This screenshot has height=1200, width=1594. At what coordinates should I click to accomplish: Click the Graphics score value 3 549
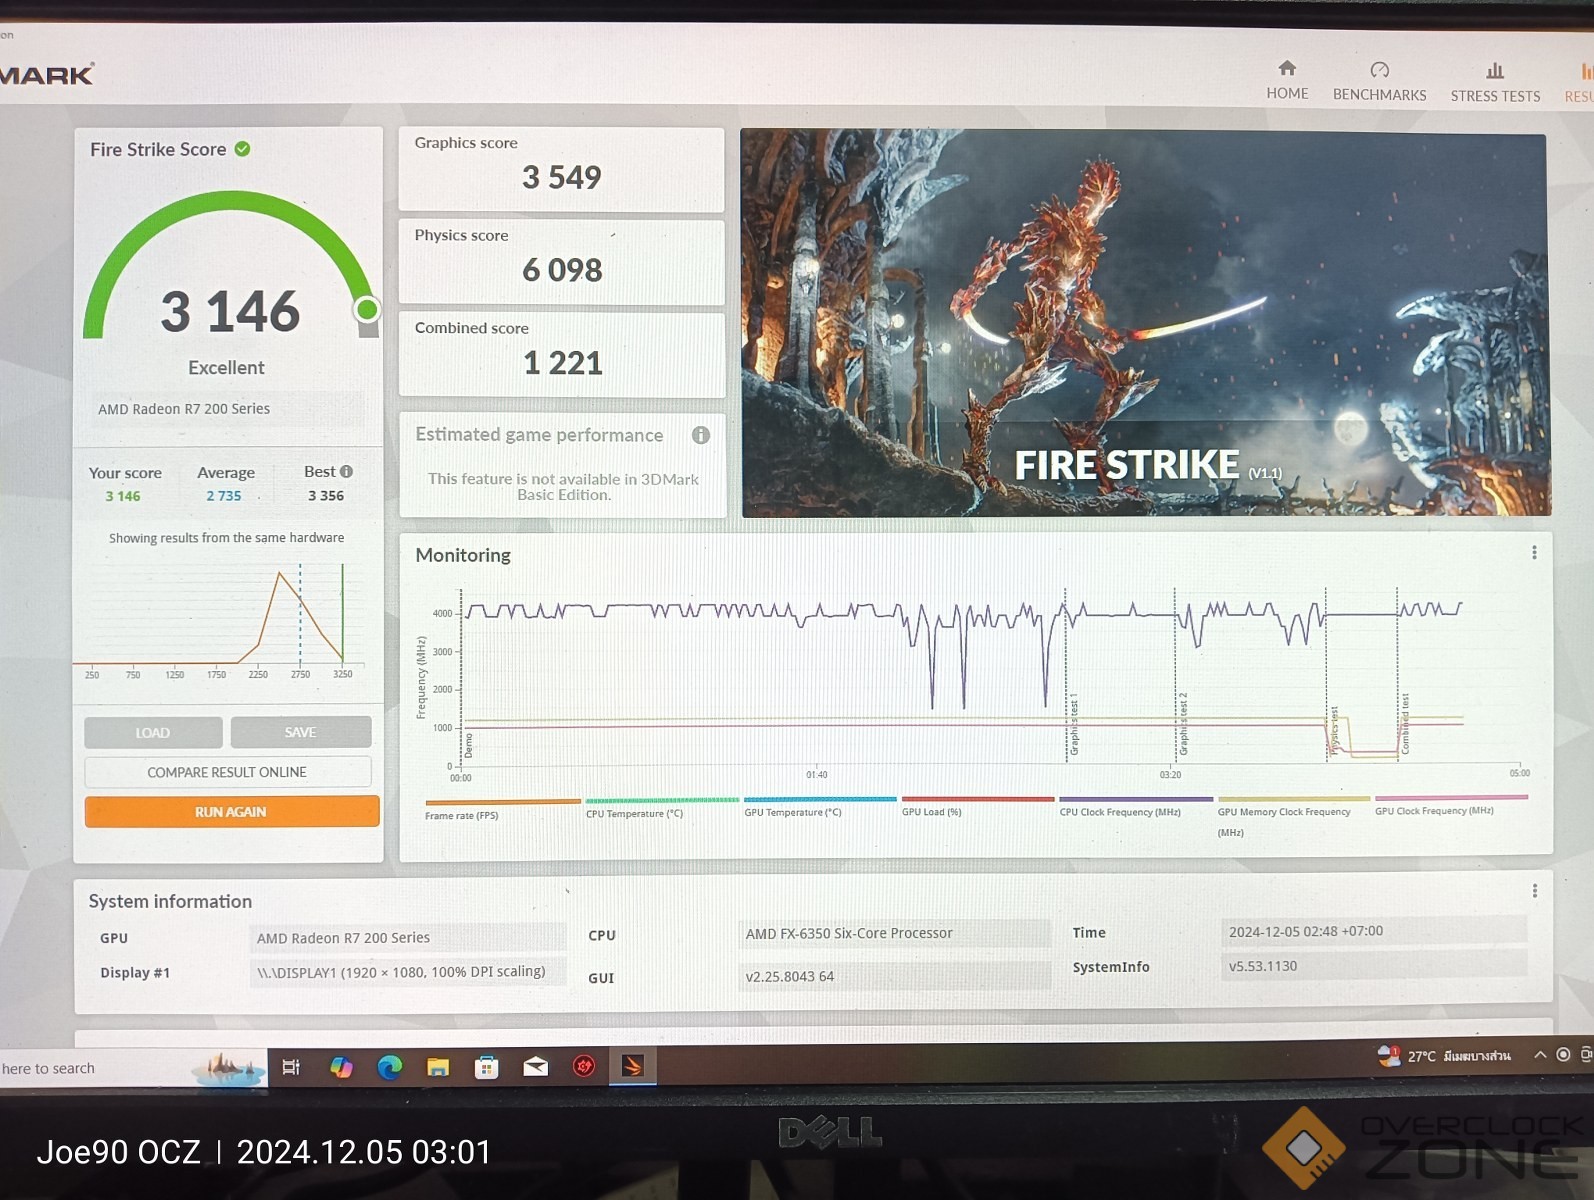click(561, 177)
